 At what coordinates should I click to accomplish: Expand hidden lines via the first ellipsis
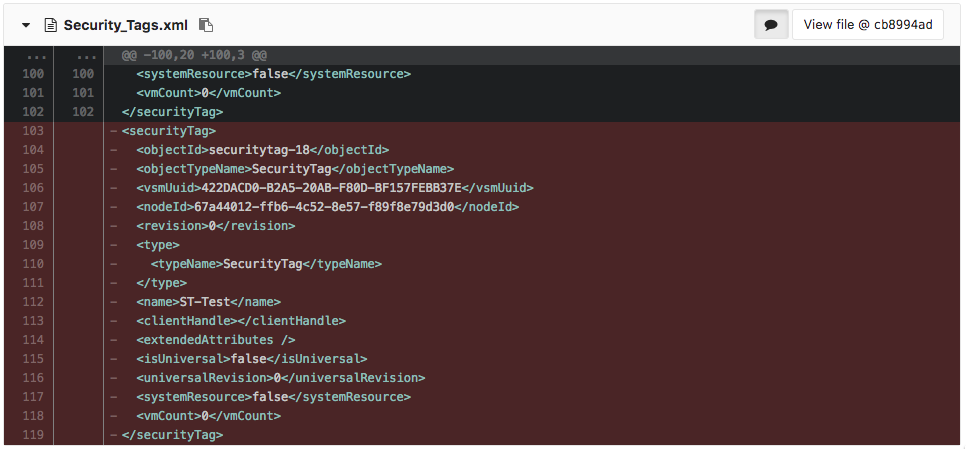click(28, 56)
